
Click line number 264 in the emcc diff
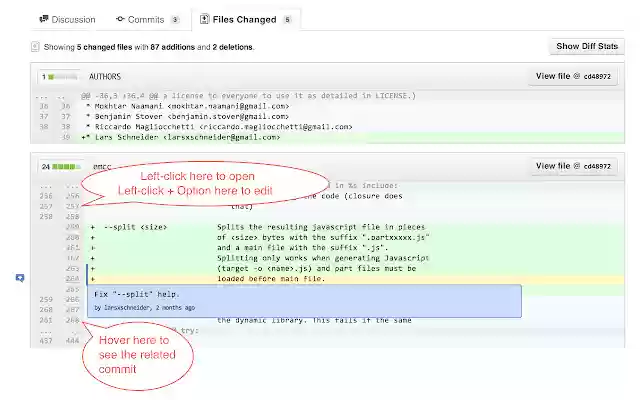73,279
